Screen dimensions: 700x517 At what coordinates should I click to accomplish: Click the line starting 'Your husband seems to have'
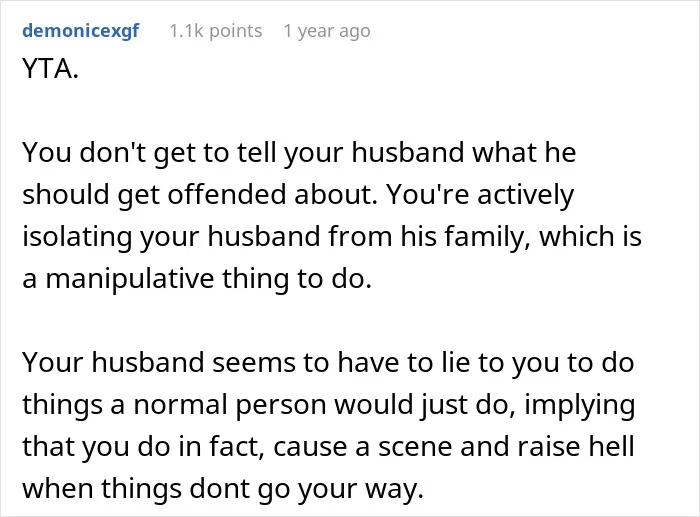(328, 363)
